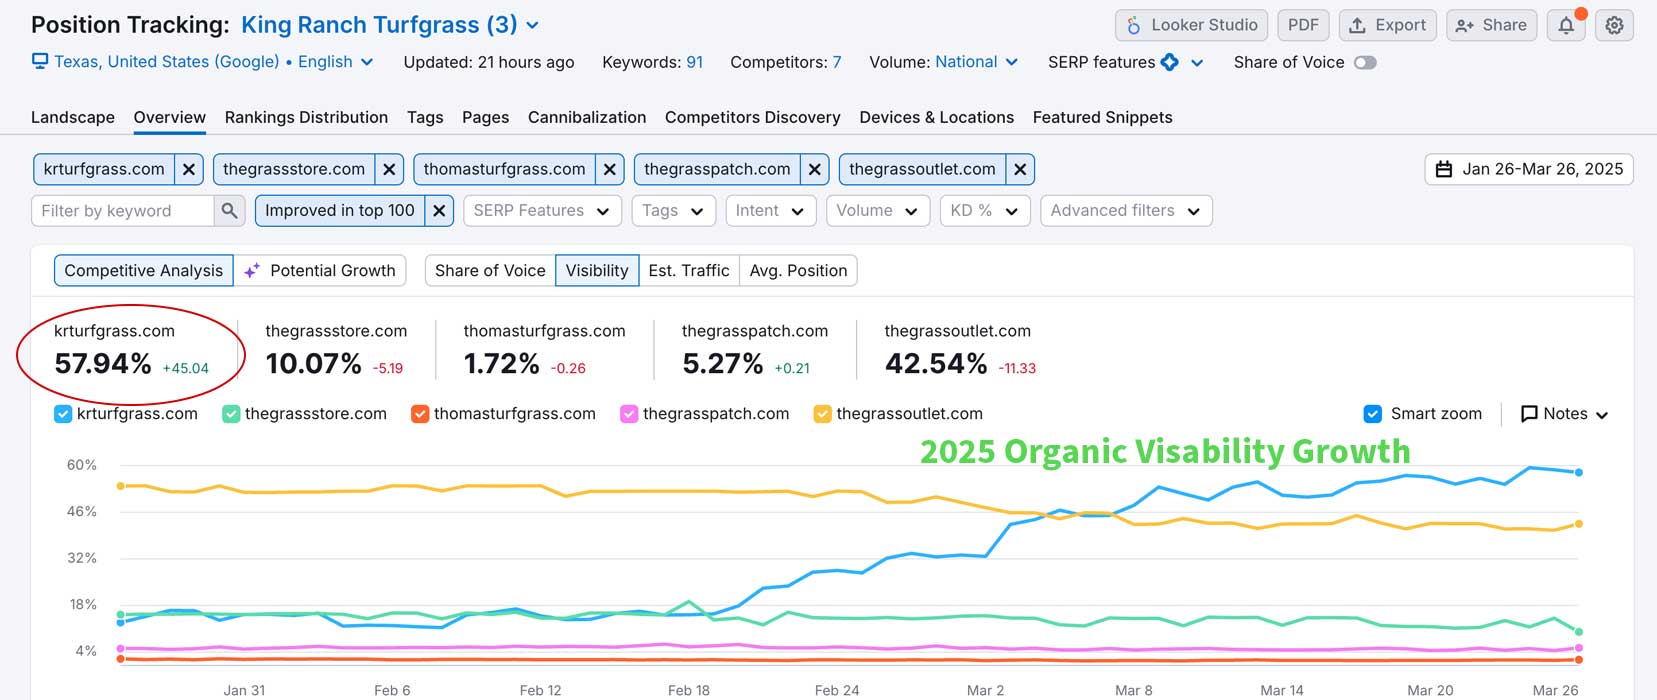Switch chart to Avg. Position
This screenshot has width=1657, height=700.
798,270
